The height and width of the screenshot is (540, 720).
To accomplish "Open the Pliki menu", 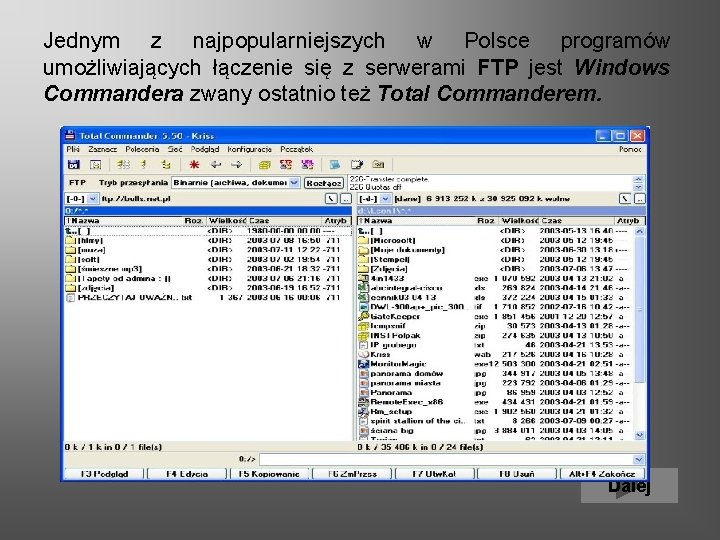I will [x=73, y=149].
